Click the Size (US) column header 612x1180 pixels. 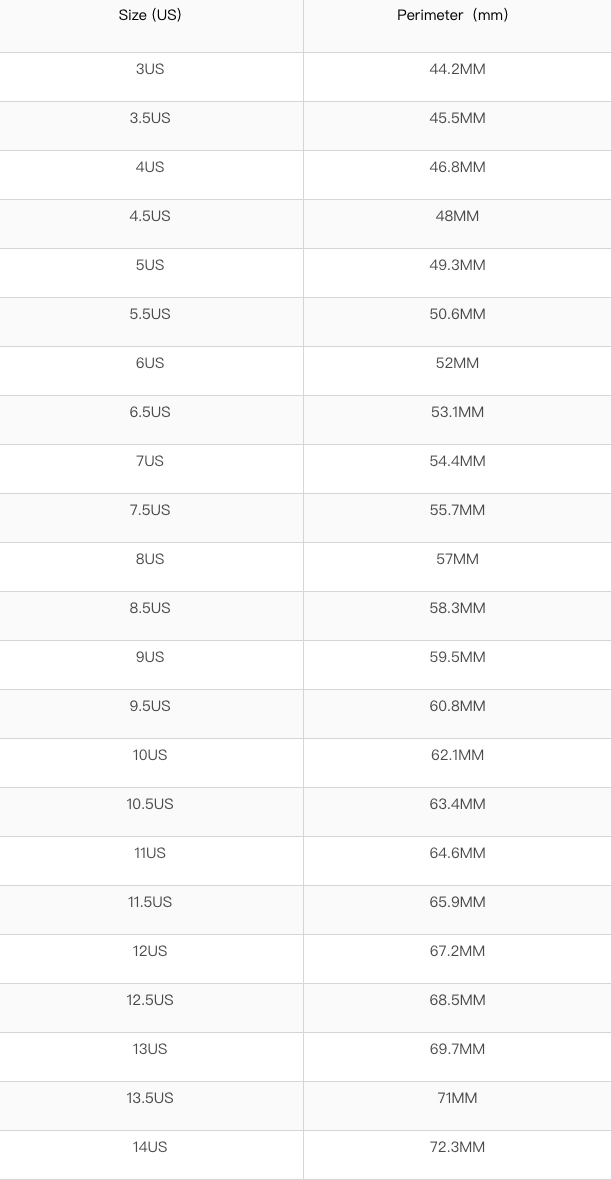pyautogui.click(x=150, y=16)
